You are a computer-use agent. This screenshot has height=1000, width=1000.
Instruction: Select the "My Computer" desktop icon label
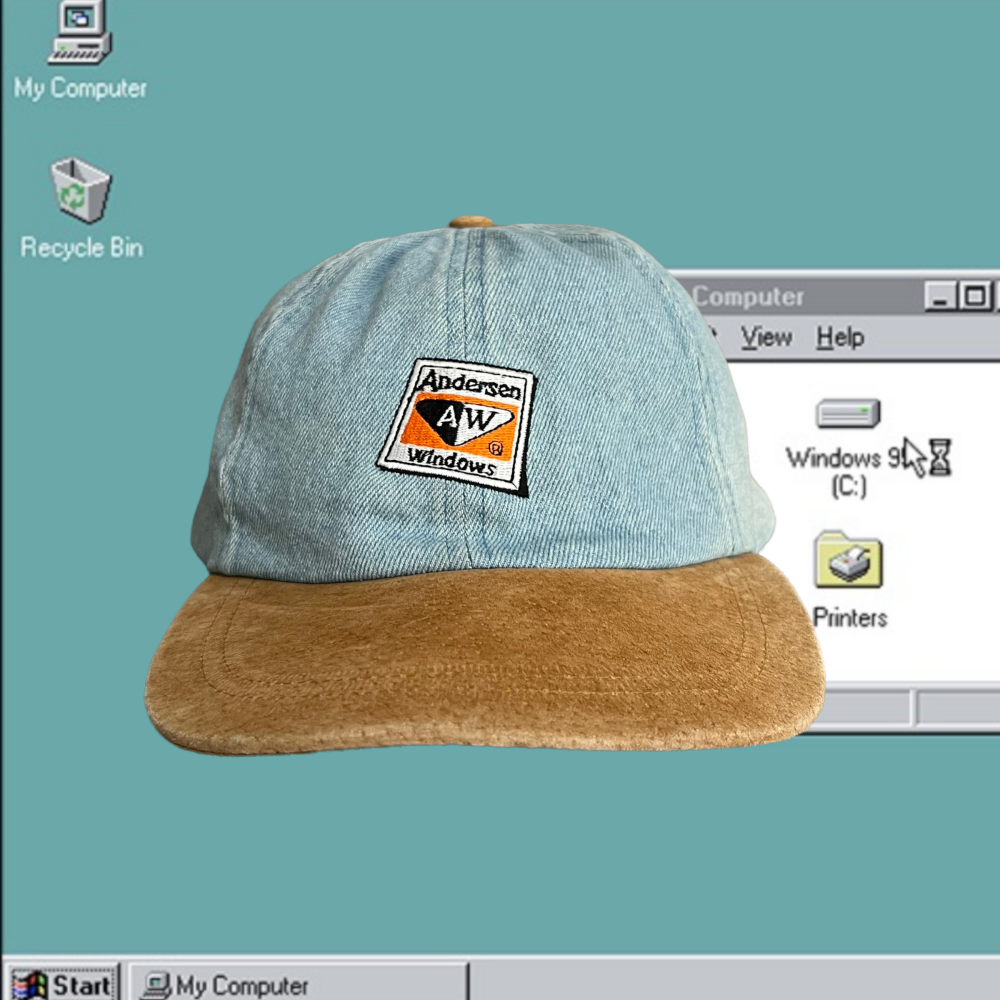coord(80,88)
